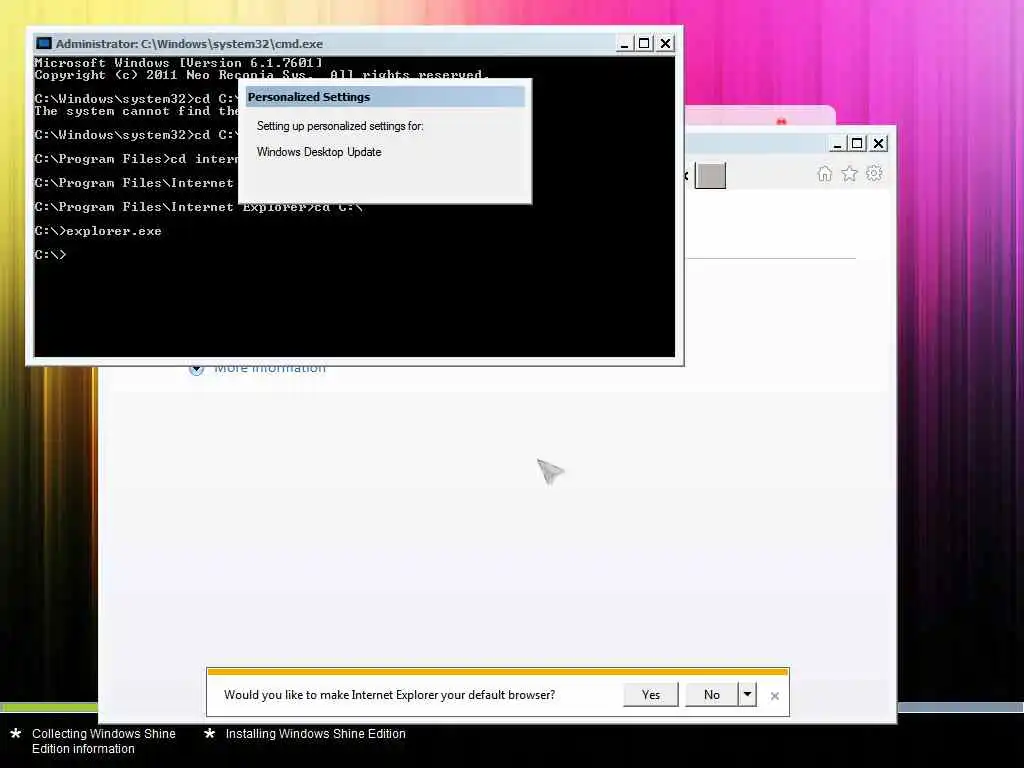Click 'Installing Windows Shine Edition' step
The height and width of the screenshot is (768, 1024).
coord(315,734)
